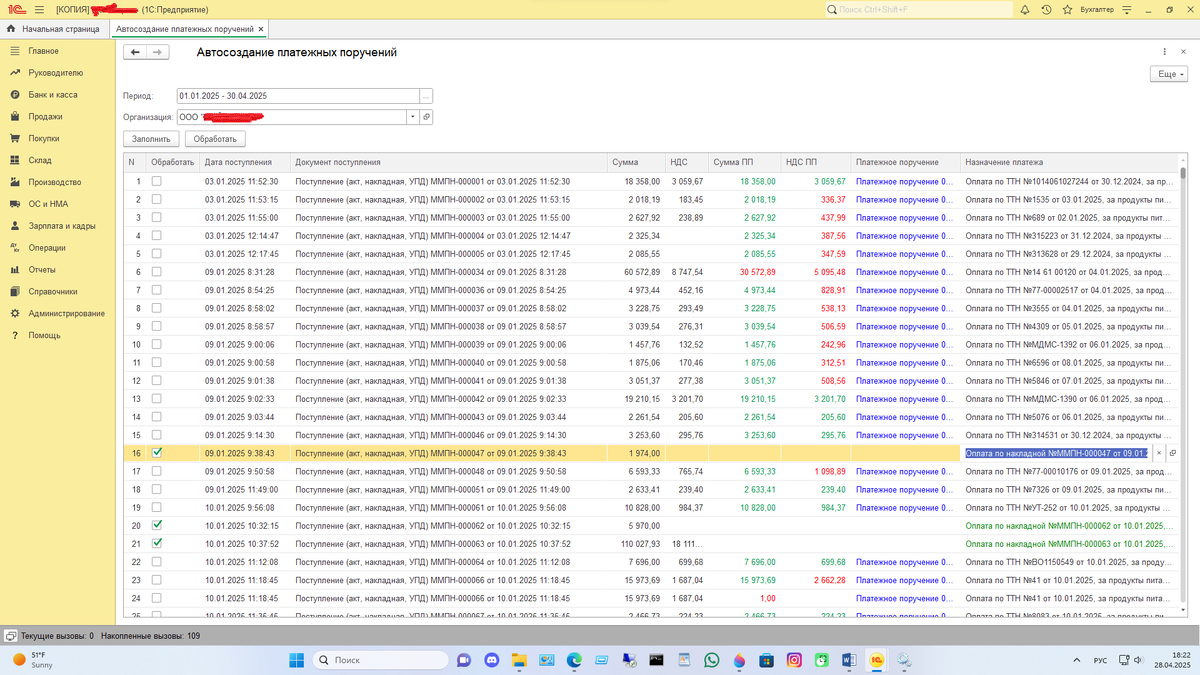
Task: Check the Обработать box in row 10
Action: 156,344
